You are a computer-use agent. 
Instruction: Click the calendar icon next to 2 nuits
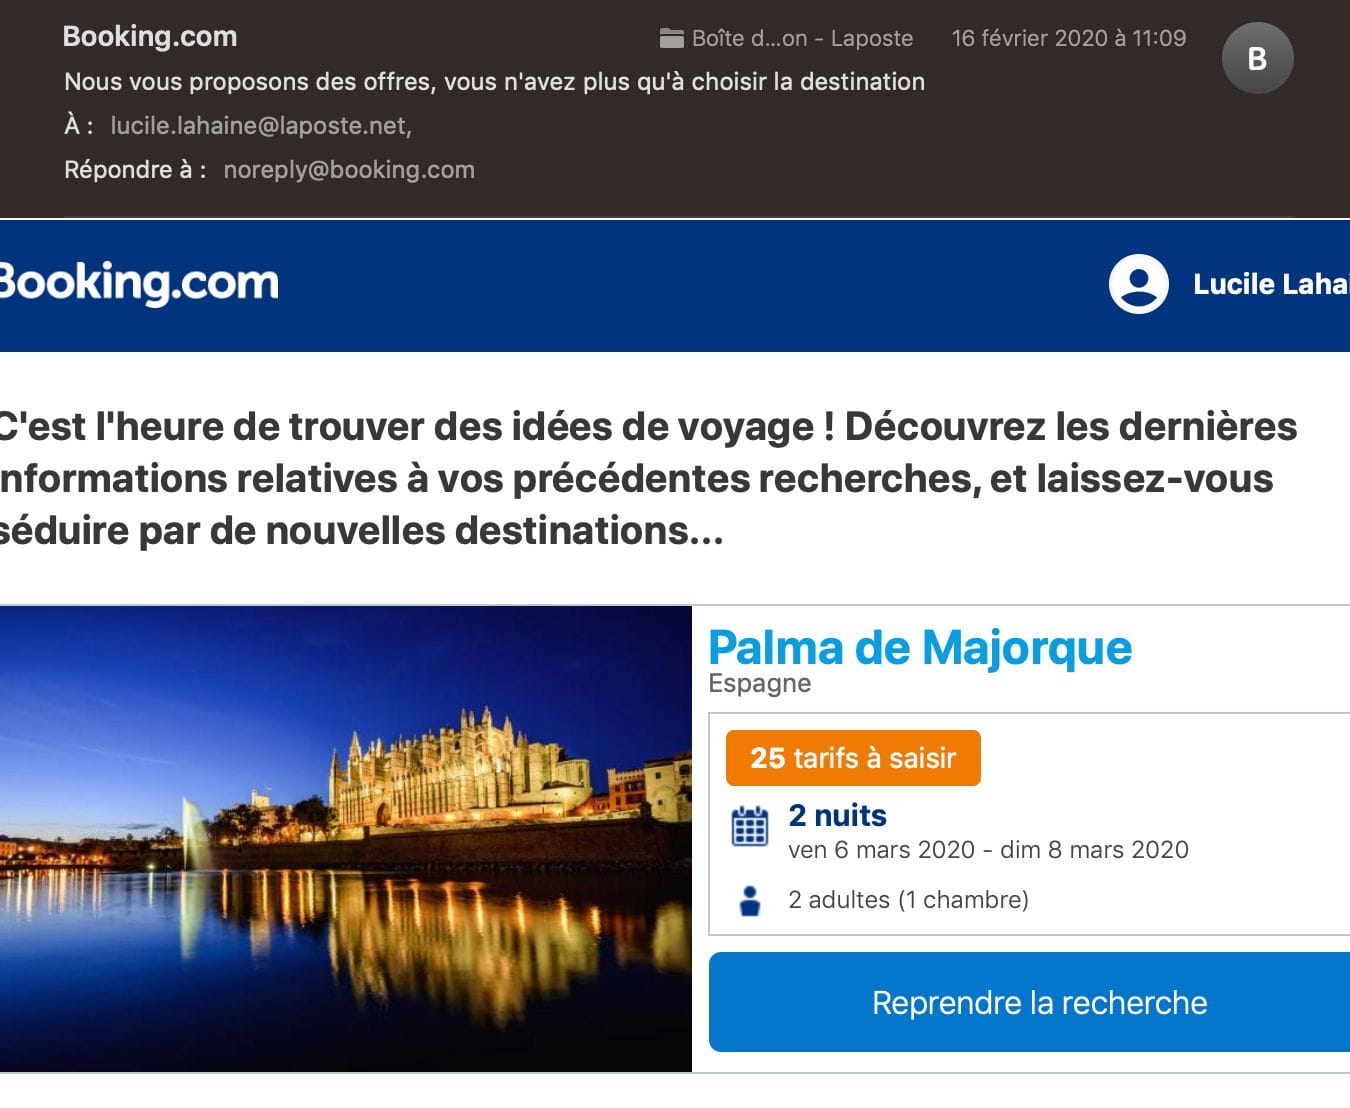coord(750,827)
